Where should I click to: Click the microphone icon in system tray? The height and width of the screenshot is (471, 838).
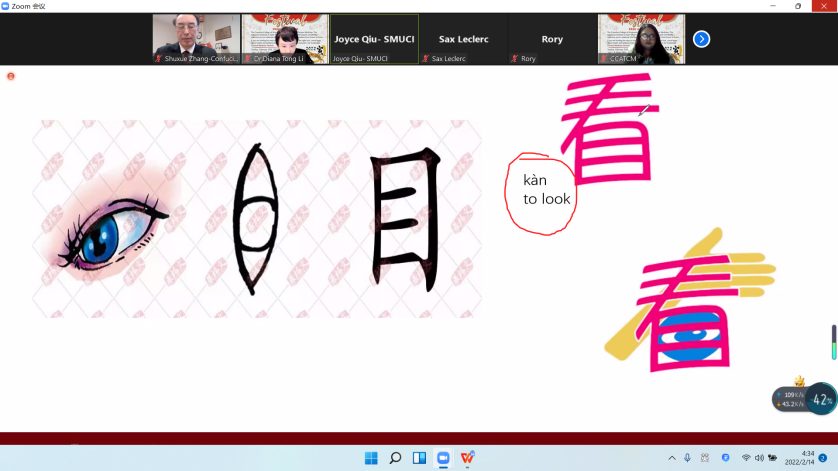click(687, 458)
